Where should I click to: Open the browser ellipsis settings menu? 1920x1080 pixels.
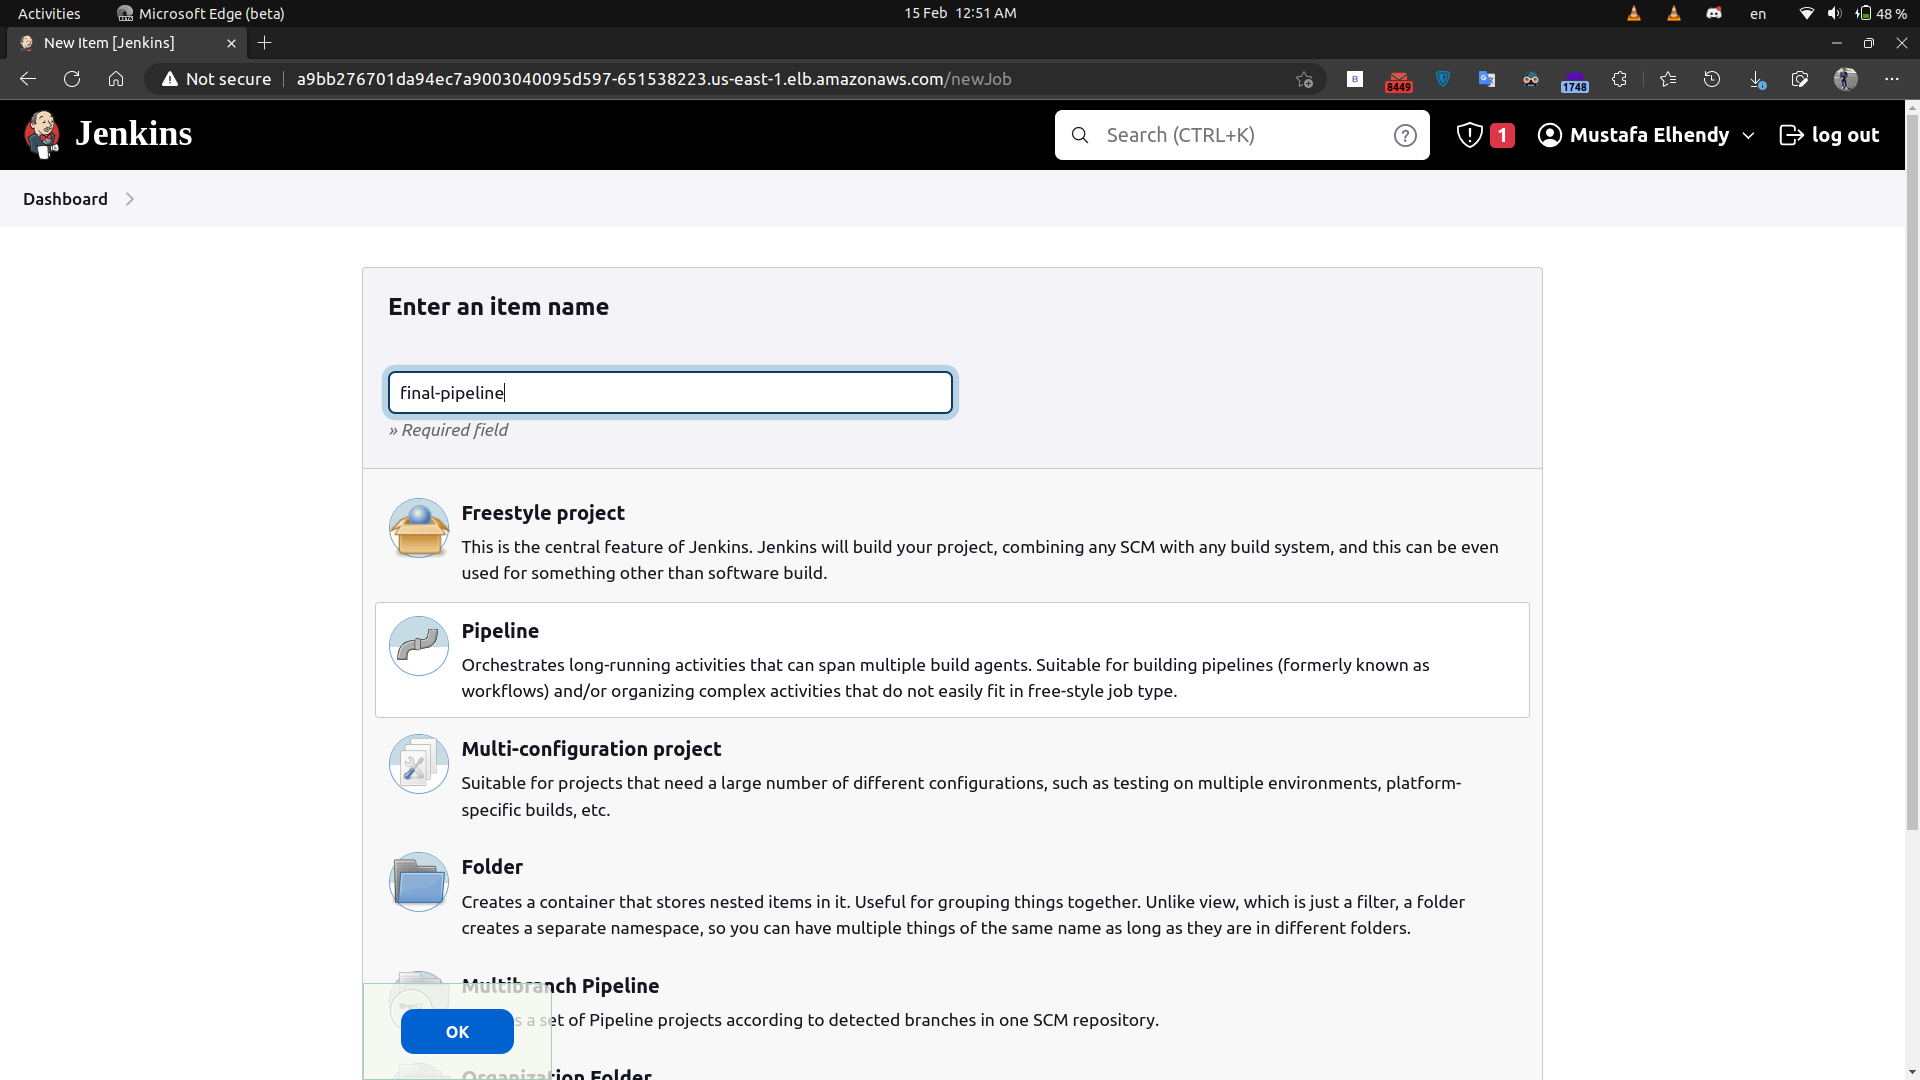tap(1892, 79)
